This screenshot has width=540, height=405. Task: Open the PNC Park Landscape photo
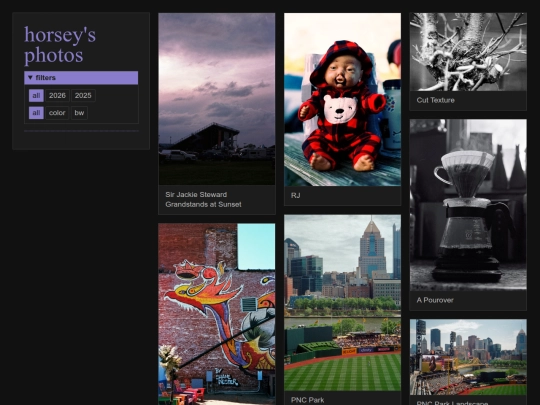point(468,357)
